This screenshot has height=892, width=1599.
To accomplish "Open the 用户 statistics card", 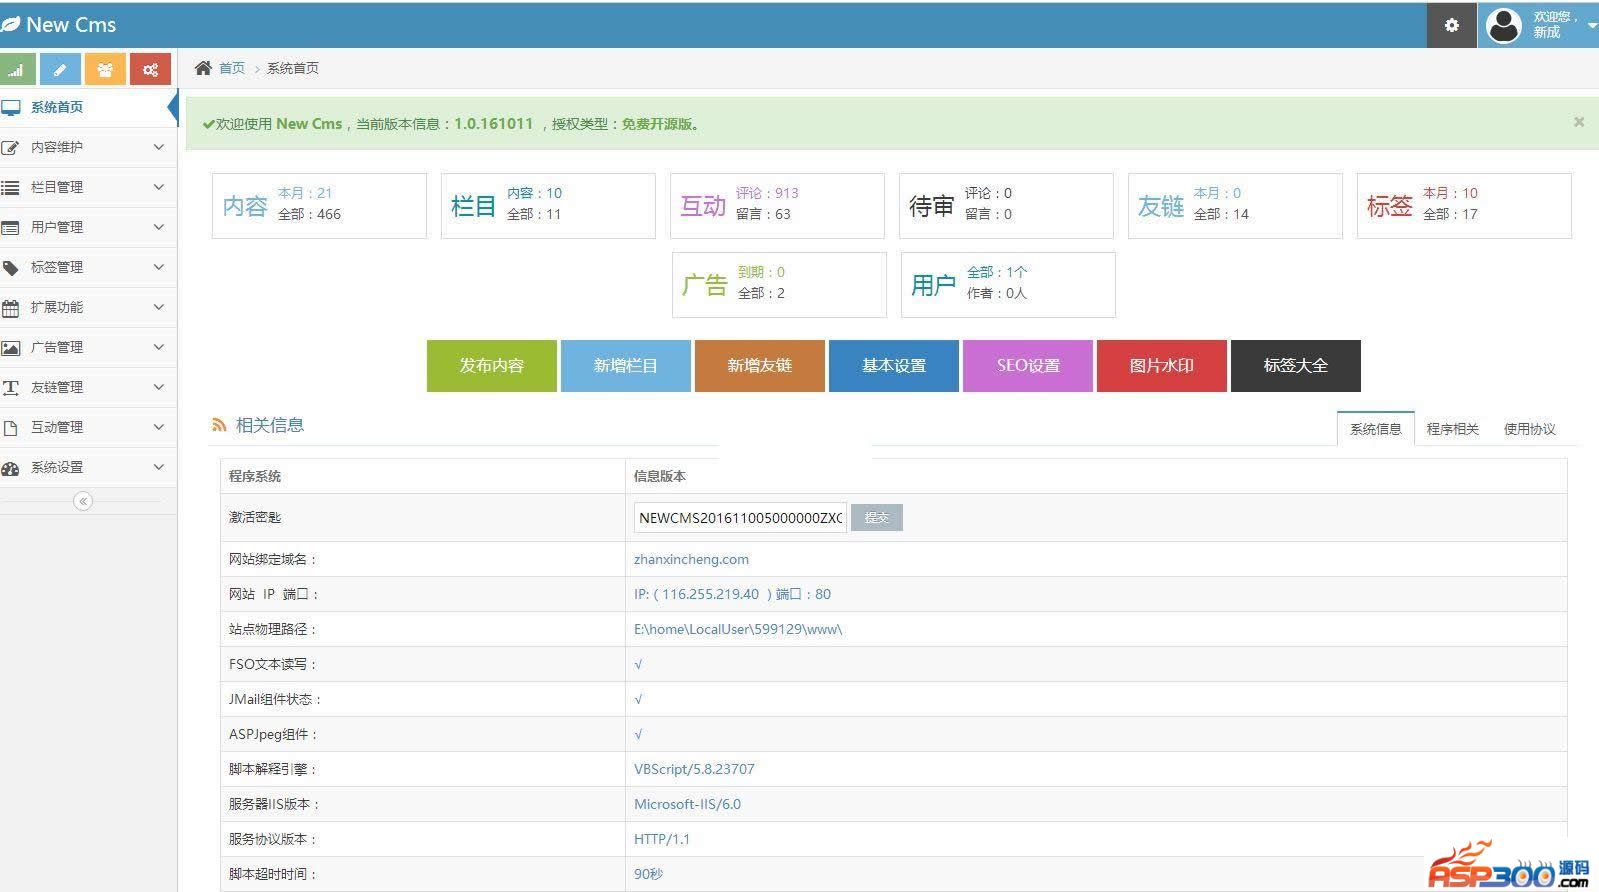I will (1008, 285).
